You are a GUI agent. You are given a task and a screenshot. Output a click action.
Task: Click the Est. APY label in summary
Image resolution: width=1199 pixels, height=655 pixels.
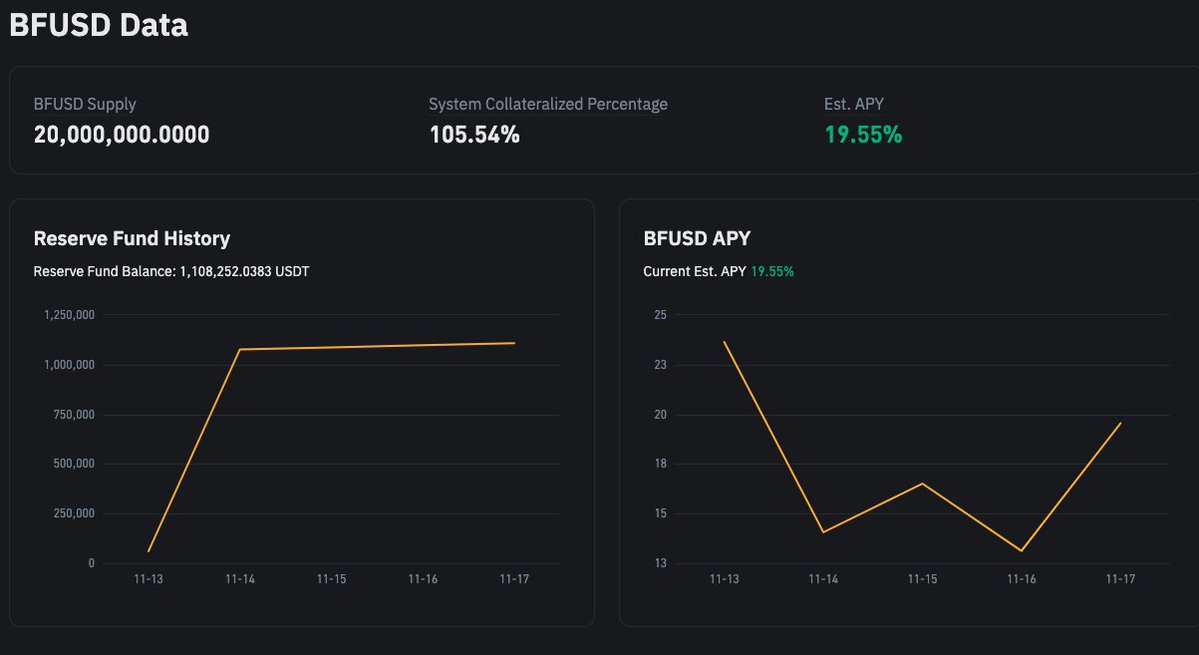(854, 104)
